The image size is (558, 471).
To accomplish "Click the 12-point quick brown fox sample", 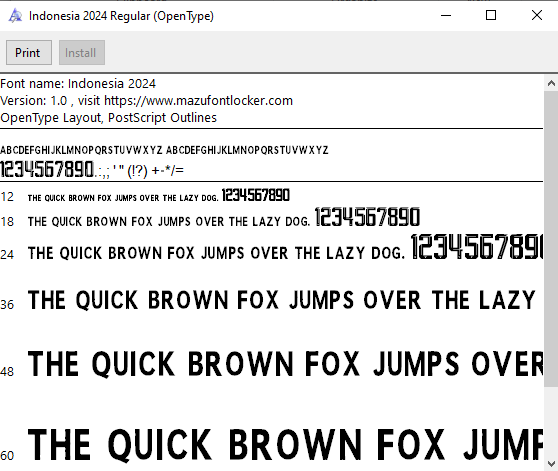I will [159, 196].
